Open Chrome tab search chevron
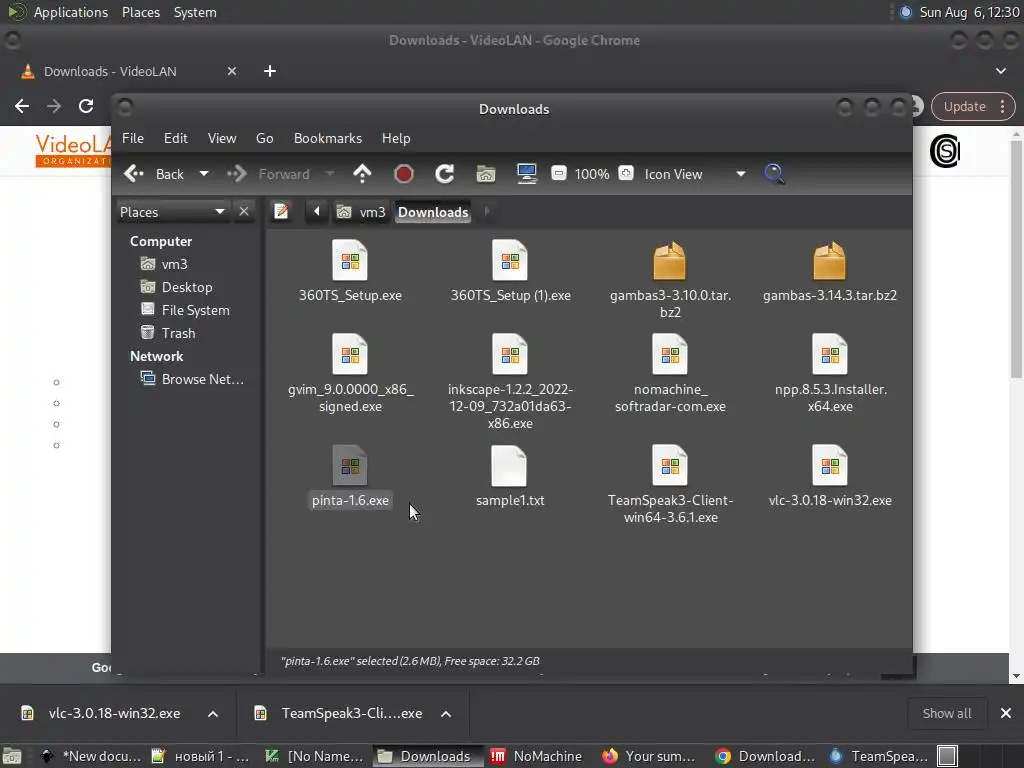The width and height of the screenshot is (1024, 768). (1001, 71)
